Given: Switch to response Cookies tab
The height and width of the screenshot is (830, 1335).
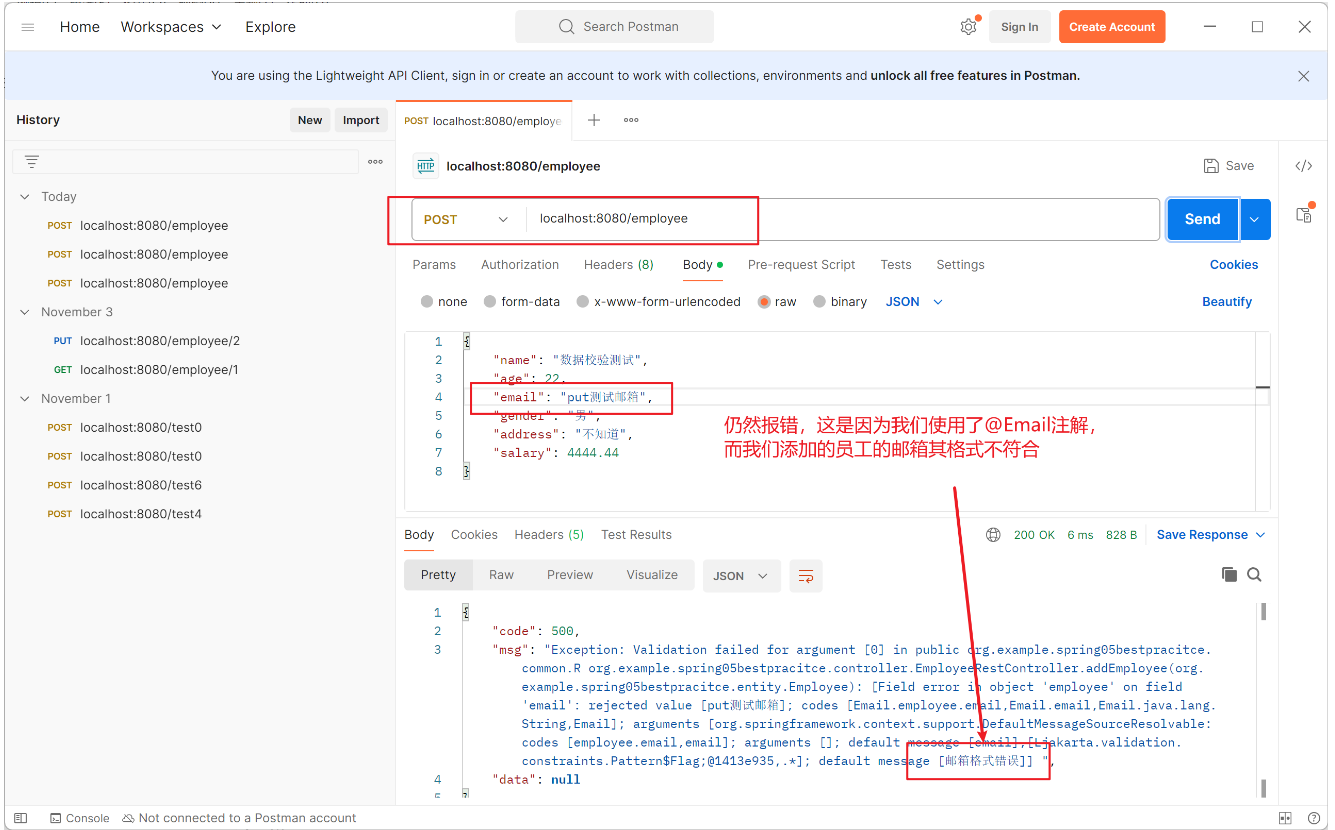Looking at the screenshot, I should coord(474,535).
